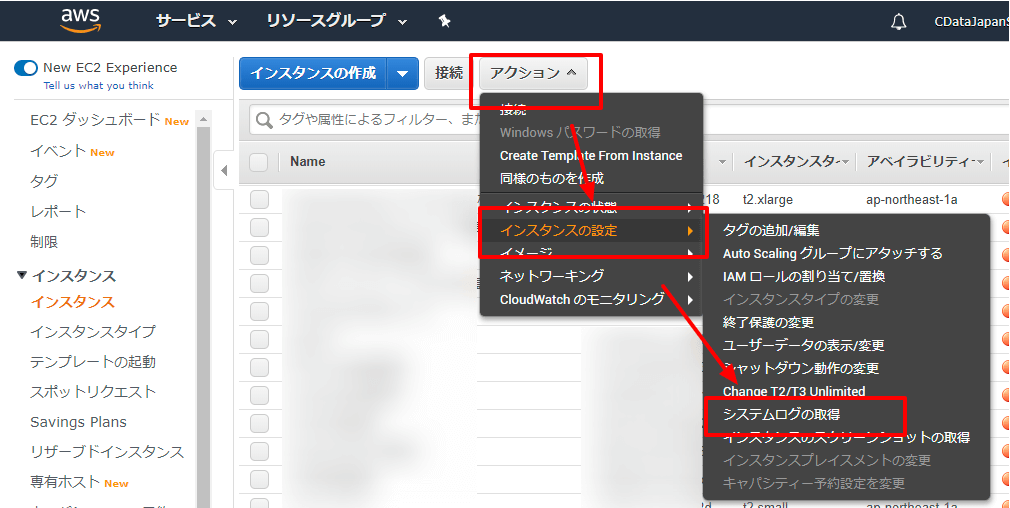The height and width of the screenshot is (508, 1010).
Task: Open タグ sidebar link
Action: pos(44,182)
